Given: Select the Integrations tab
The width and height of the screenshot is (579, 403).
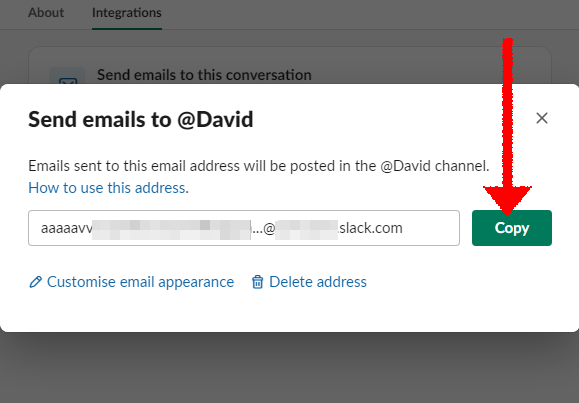Looking at the screenshot, I should coord(127,13).
